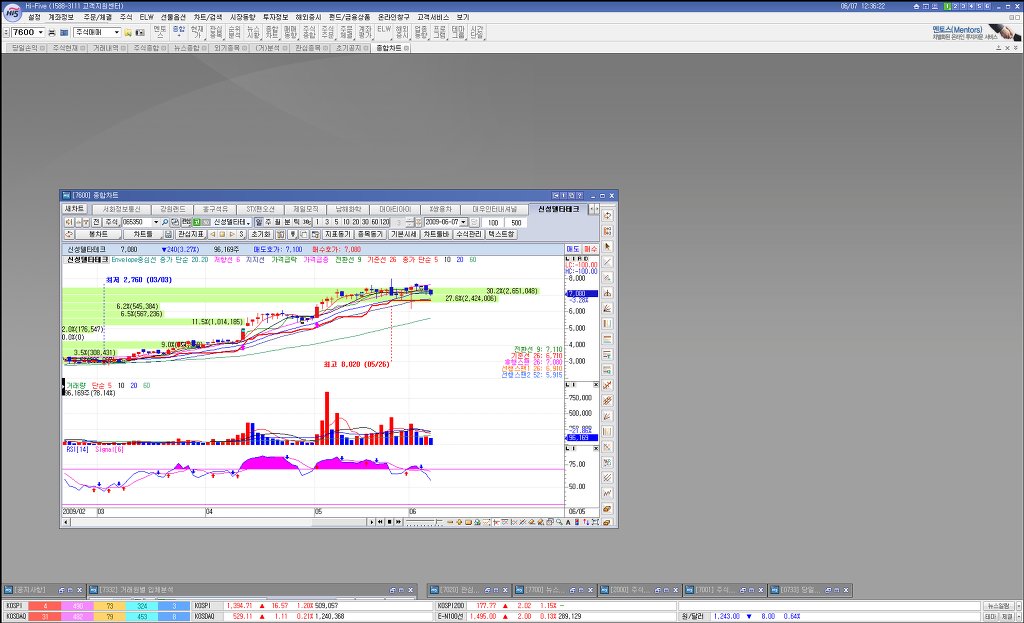
Task: Click the 관심지표 button
Action: click(191, 234)
